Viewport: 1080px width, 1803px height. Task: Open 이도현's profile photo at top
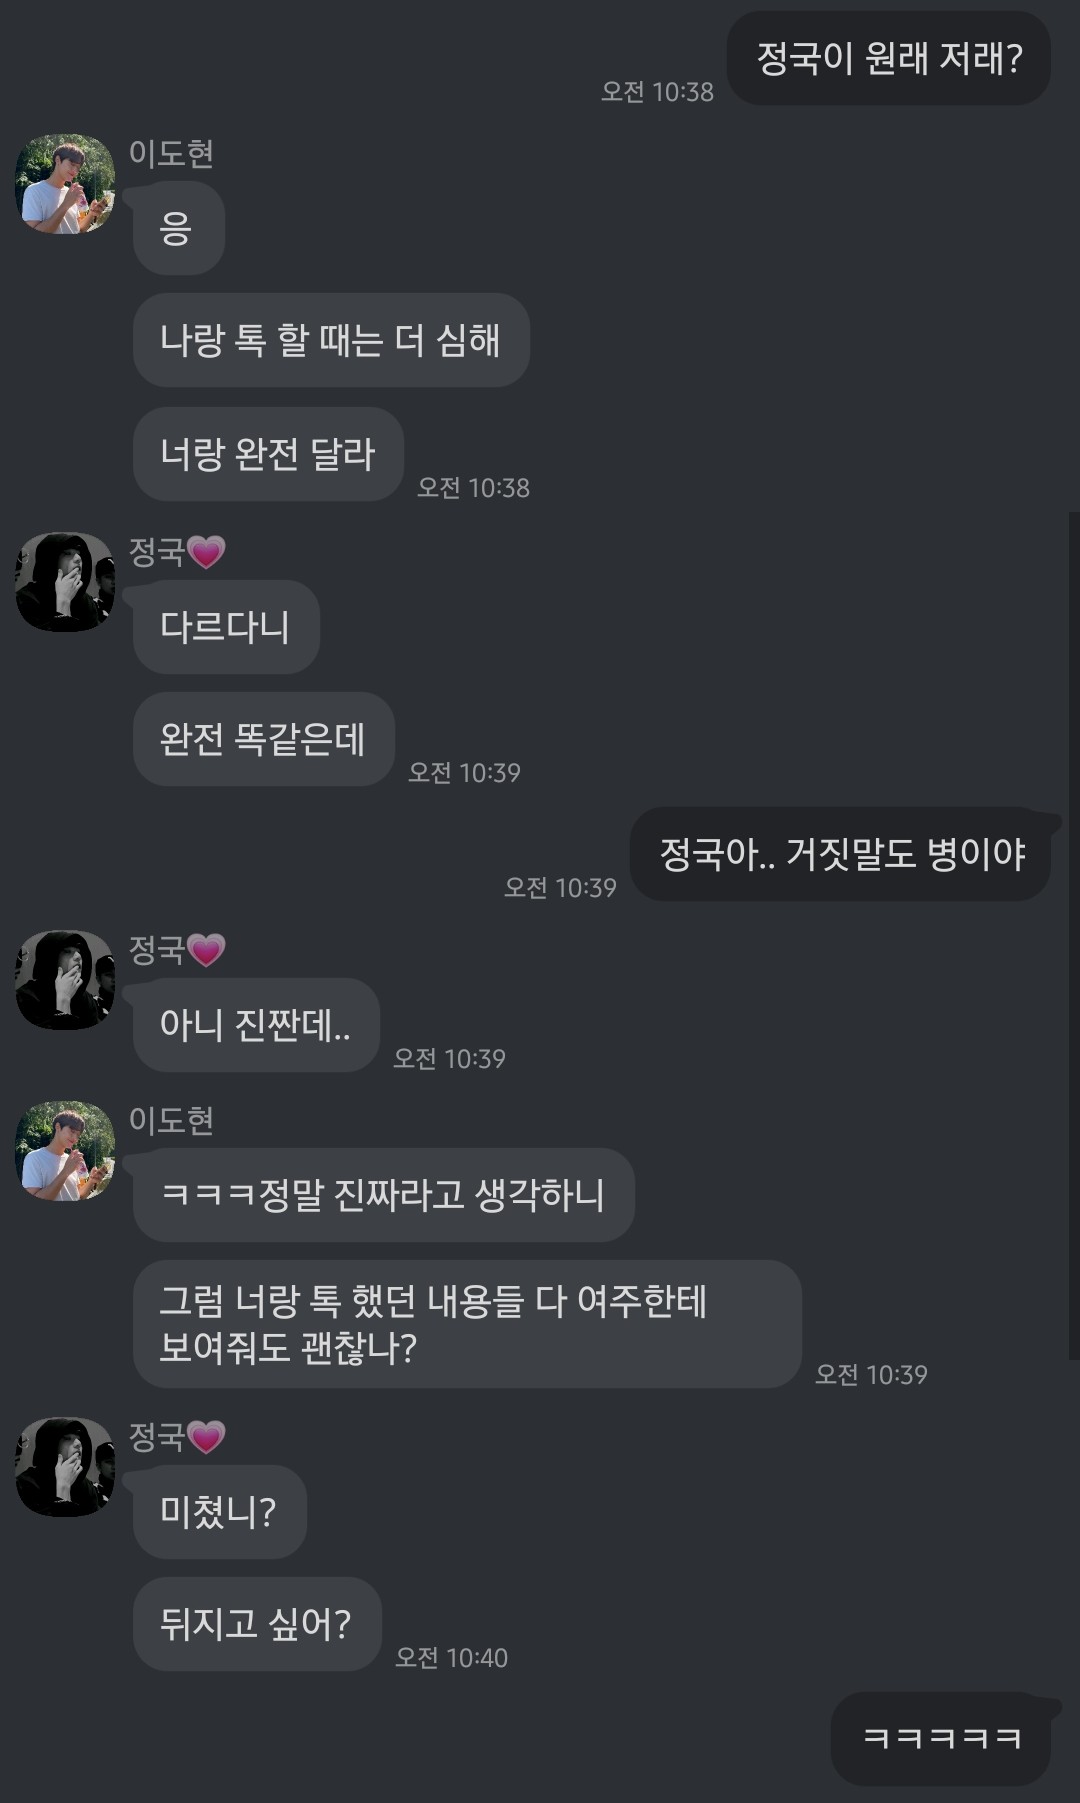pos(65,184)
